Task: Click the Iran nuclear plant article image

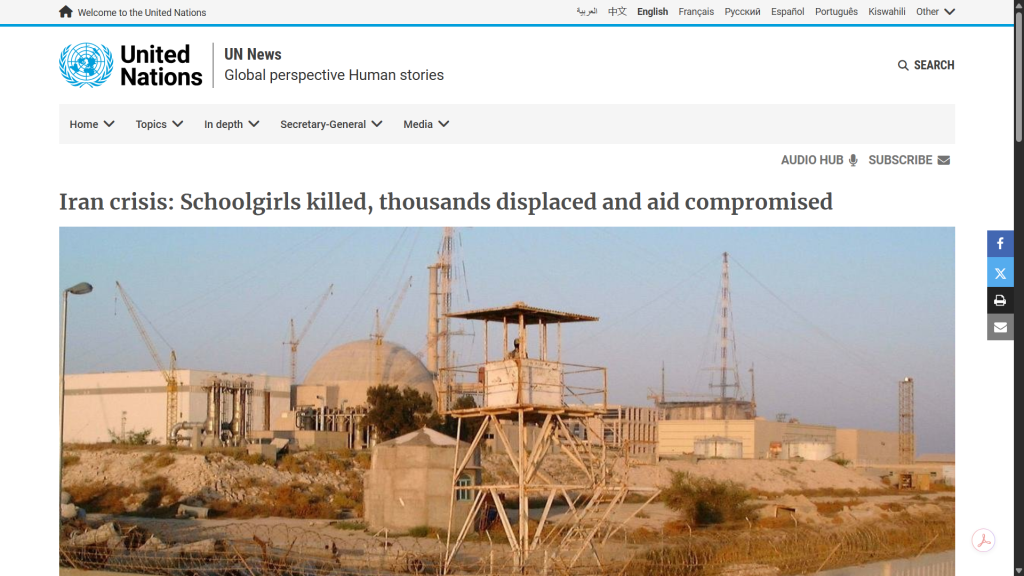Action: [507, 400]
